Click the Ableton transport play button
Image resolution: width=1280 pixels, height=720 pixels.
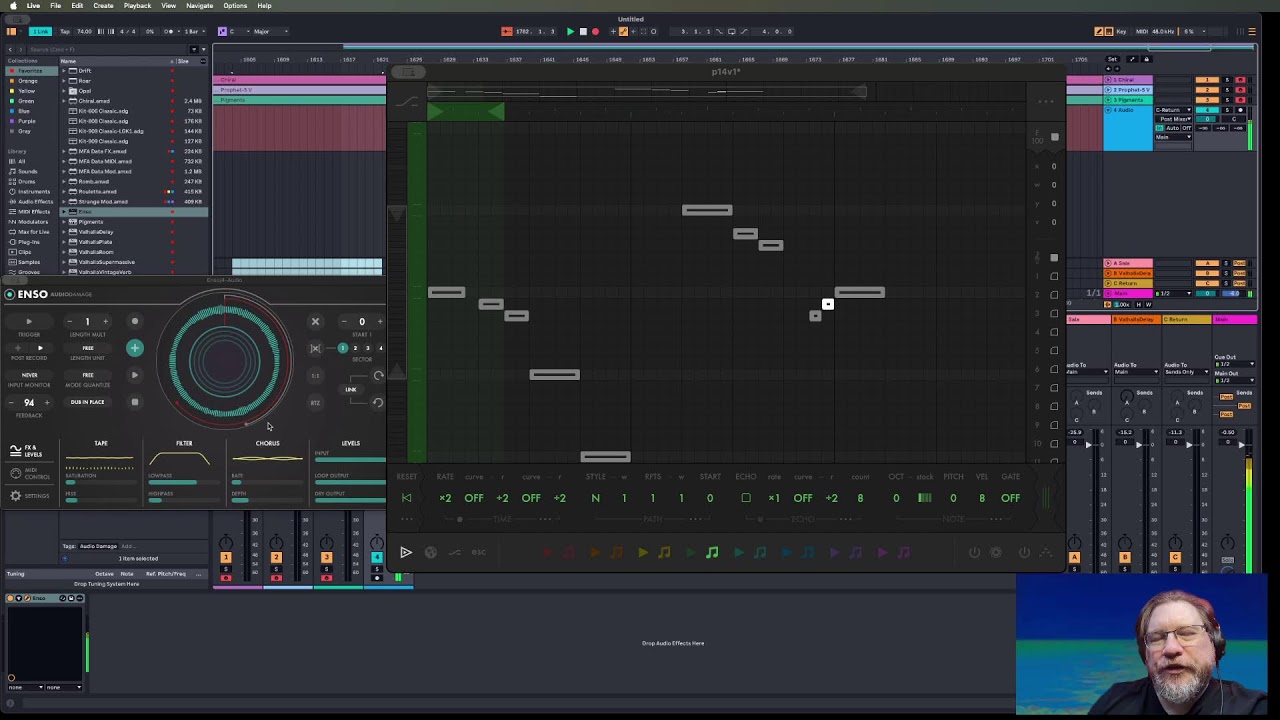click(x=570, y=31)
